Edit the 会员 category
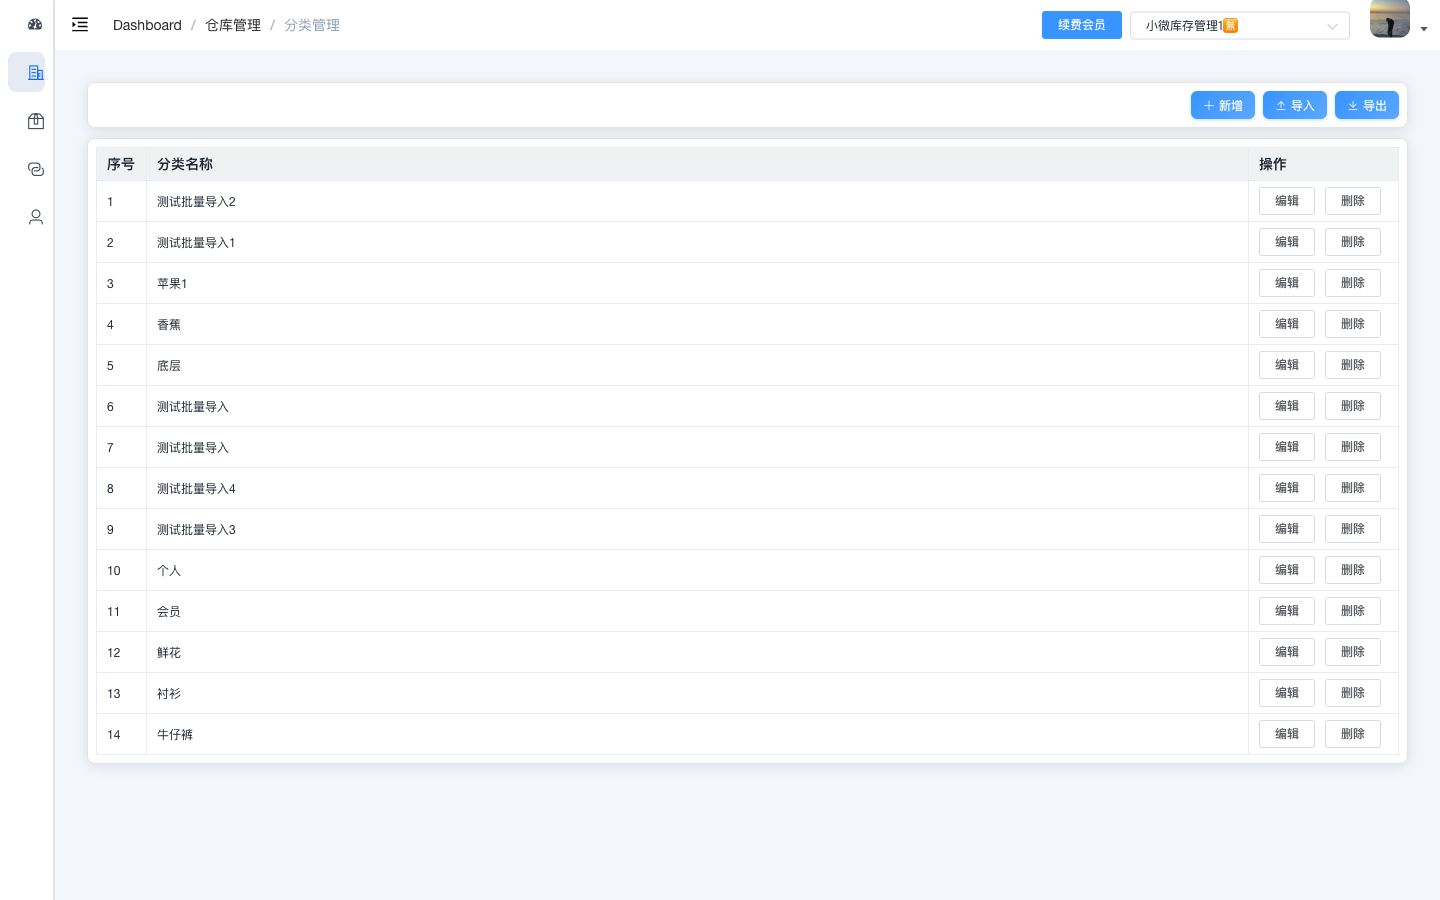Image resolution: width=1440 pixels, height=900 pixels. click(x=1287, y=611)
